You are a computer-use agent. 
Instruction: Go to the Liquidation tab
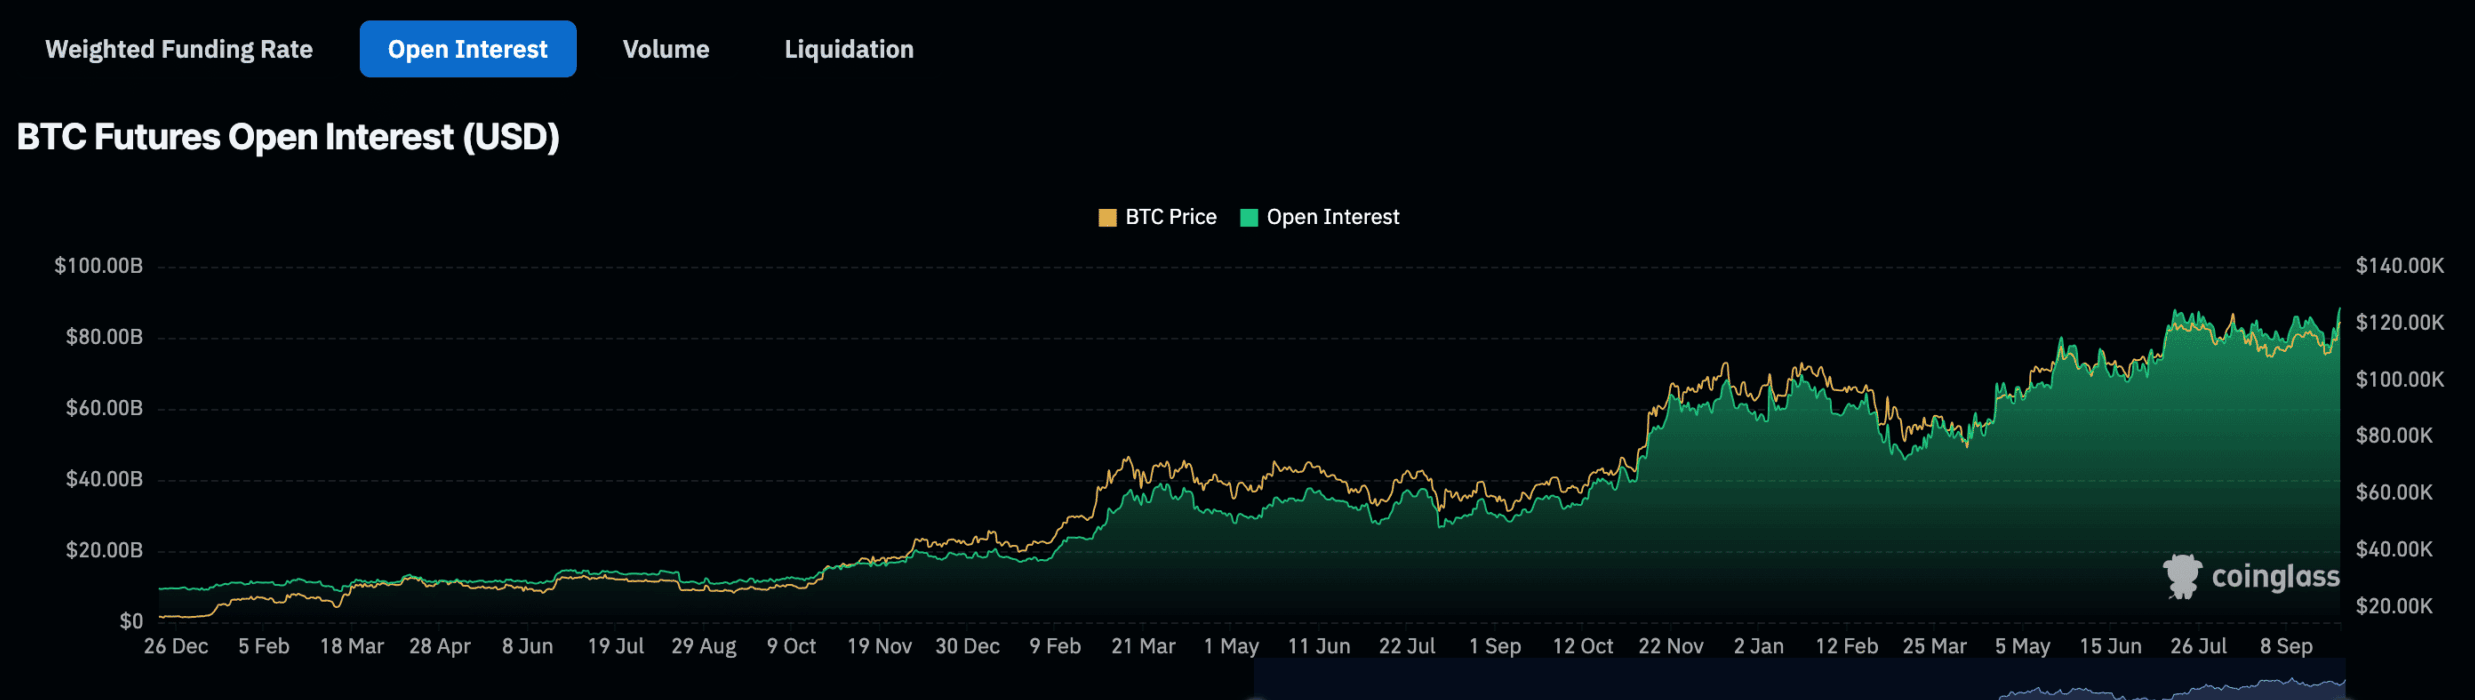[x=848, y=49]
